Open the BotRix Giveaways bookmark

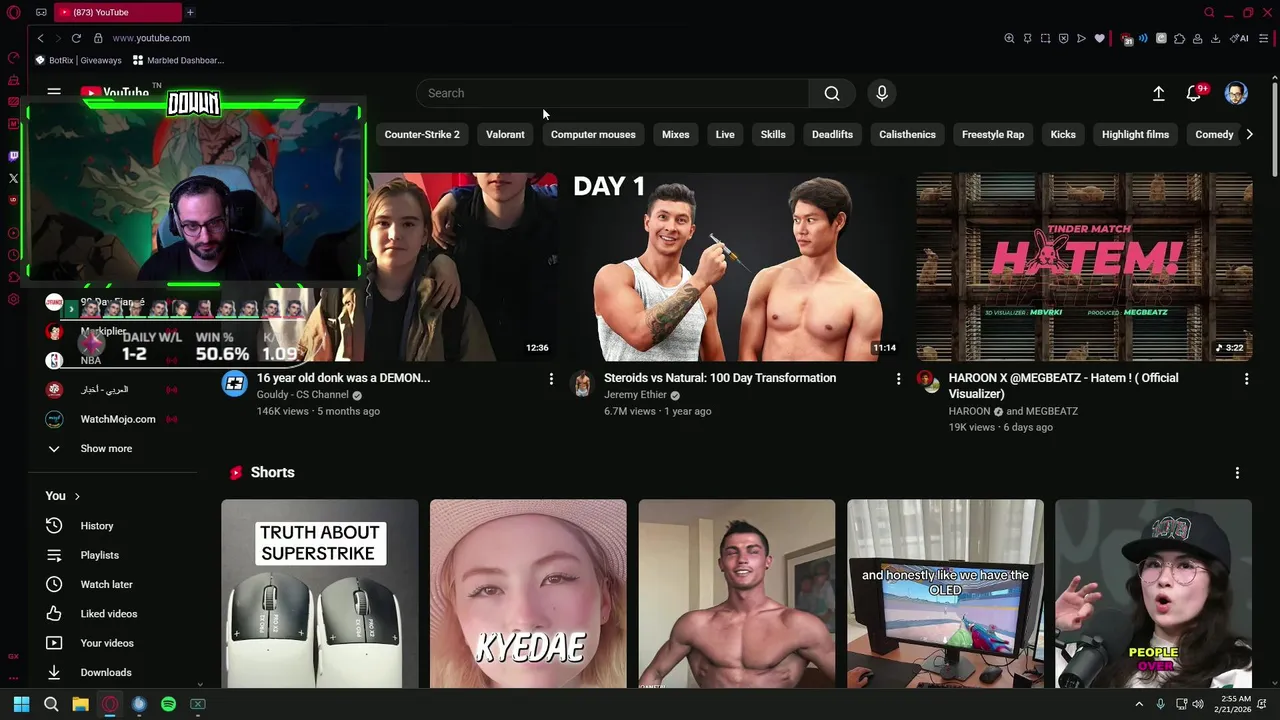[78, 60]
